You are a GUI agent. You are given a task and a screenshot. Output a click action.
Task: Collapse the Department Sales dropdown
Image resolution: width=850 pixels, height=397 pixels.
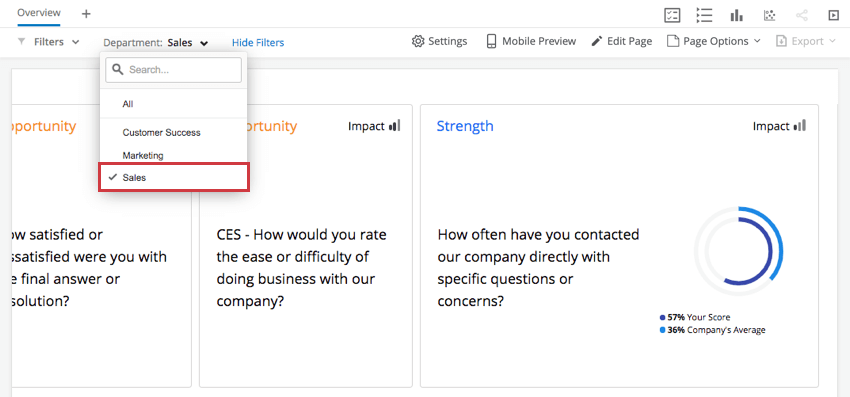[156, 42]
